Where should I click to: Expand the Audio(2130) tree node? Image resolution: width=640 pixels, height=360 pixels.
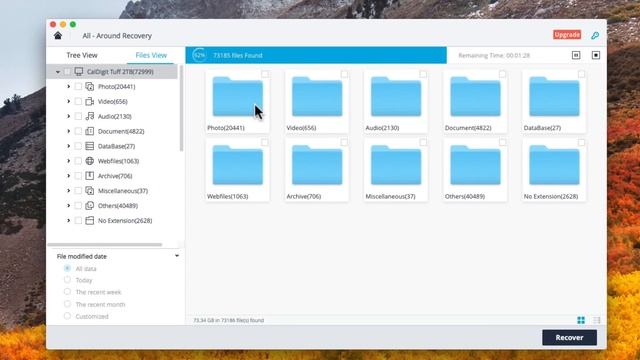pyautogui.click(x=68, y=116)
